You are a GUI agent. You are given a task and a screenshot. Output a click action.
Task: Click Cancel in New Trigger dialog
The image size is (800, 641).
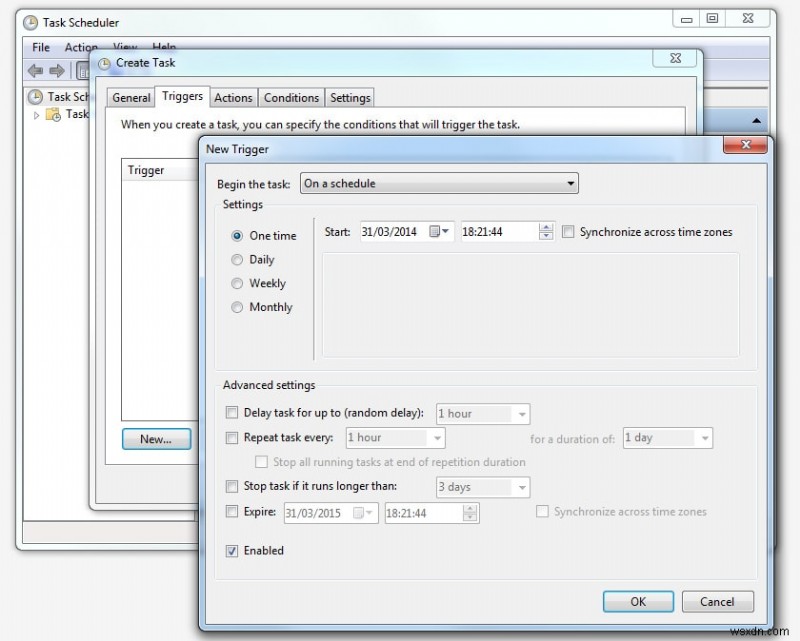[x=717, y=602]
